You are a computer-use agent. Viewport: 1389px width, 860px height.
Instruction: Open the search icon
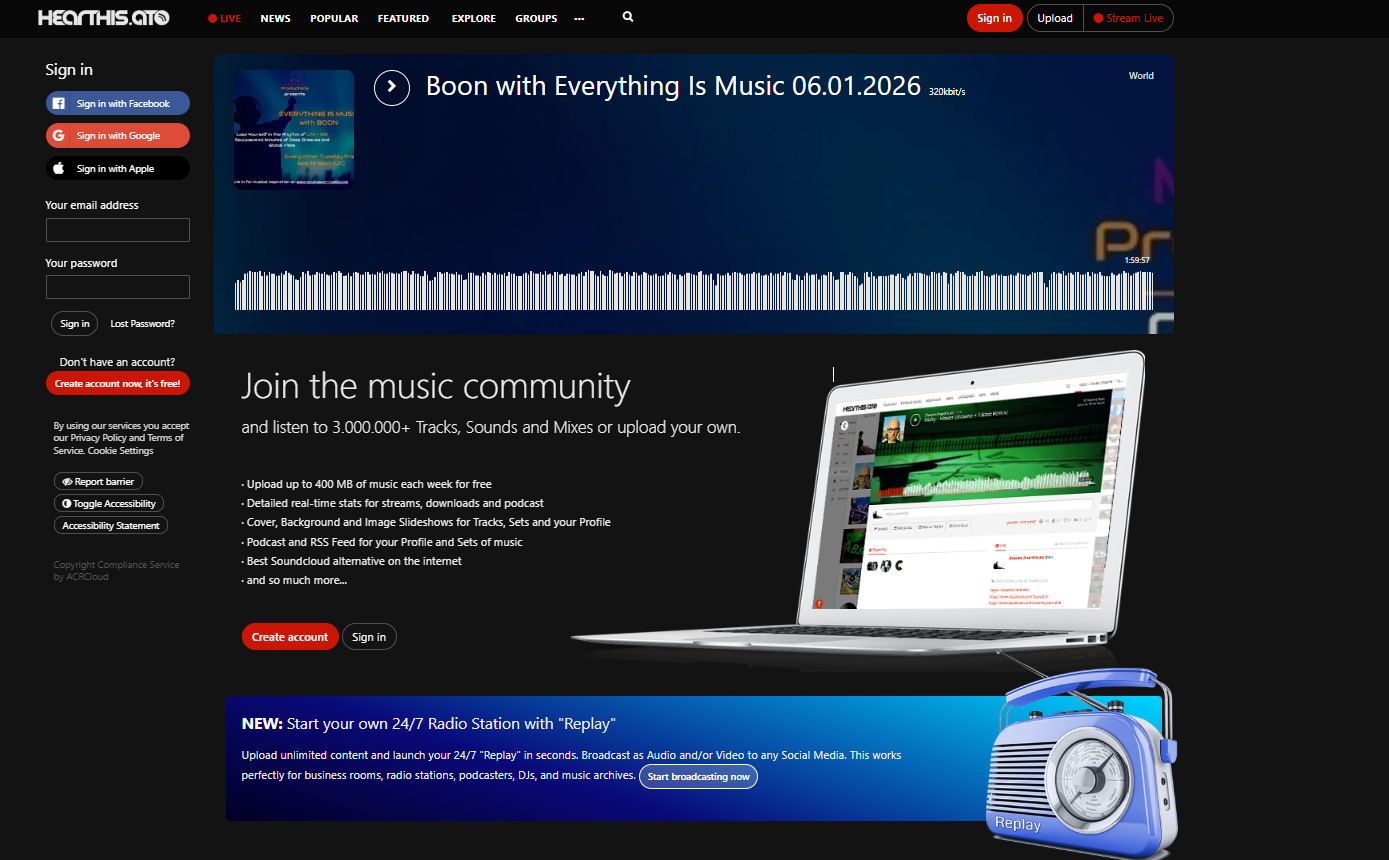627,18
